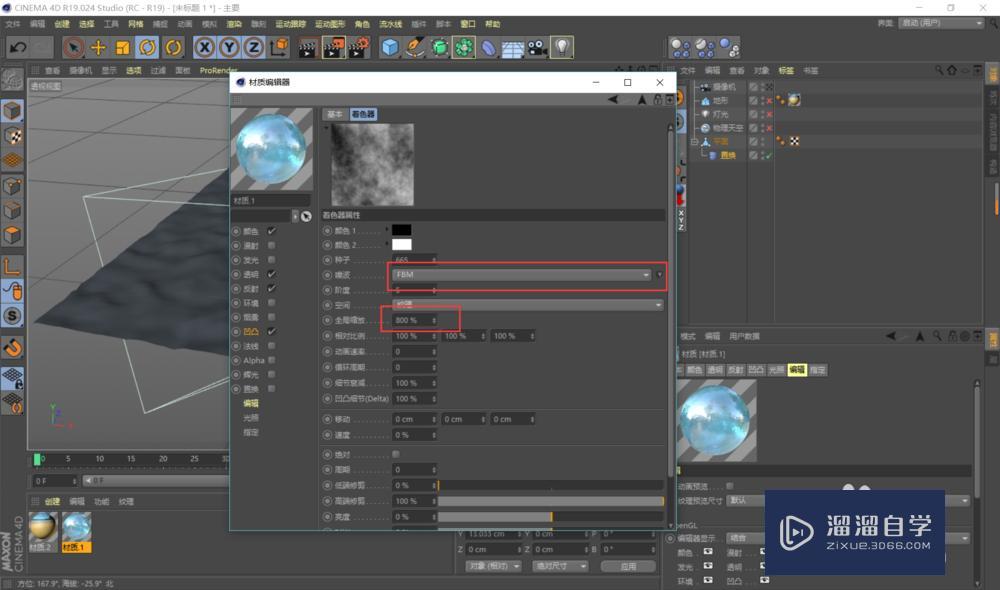The image size is (1000, 590).
Task: Enable the 漫射 channel checkbox
Action: pos(272,246)
